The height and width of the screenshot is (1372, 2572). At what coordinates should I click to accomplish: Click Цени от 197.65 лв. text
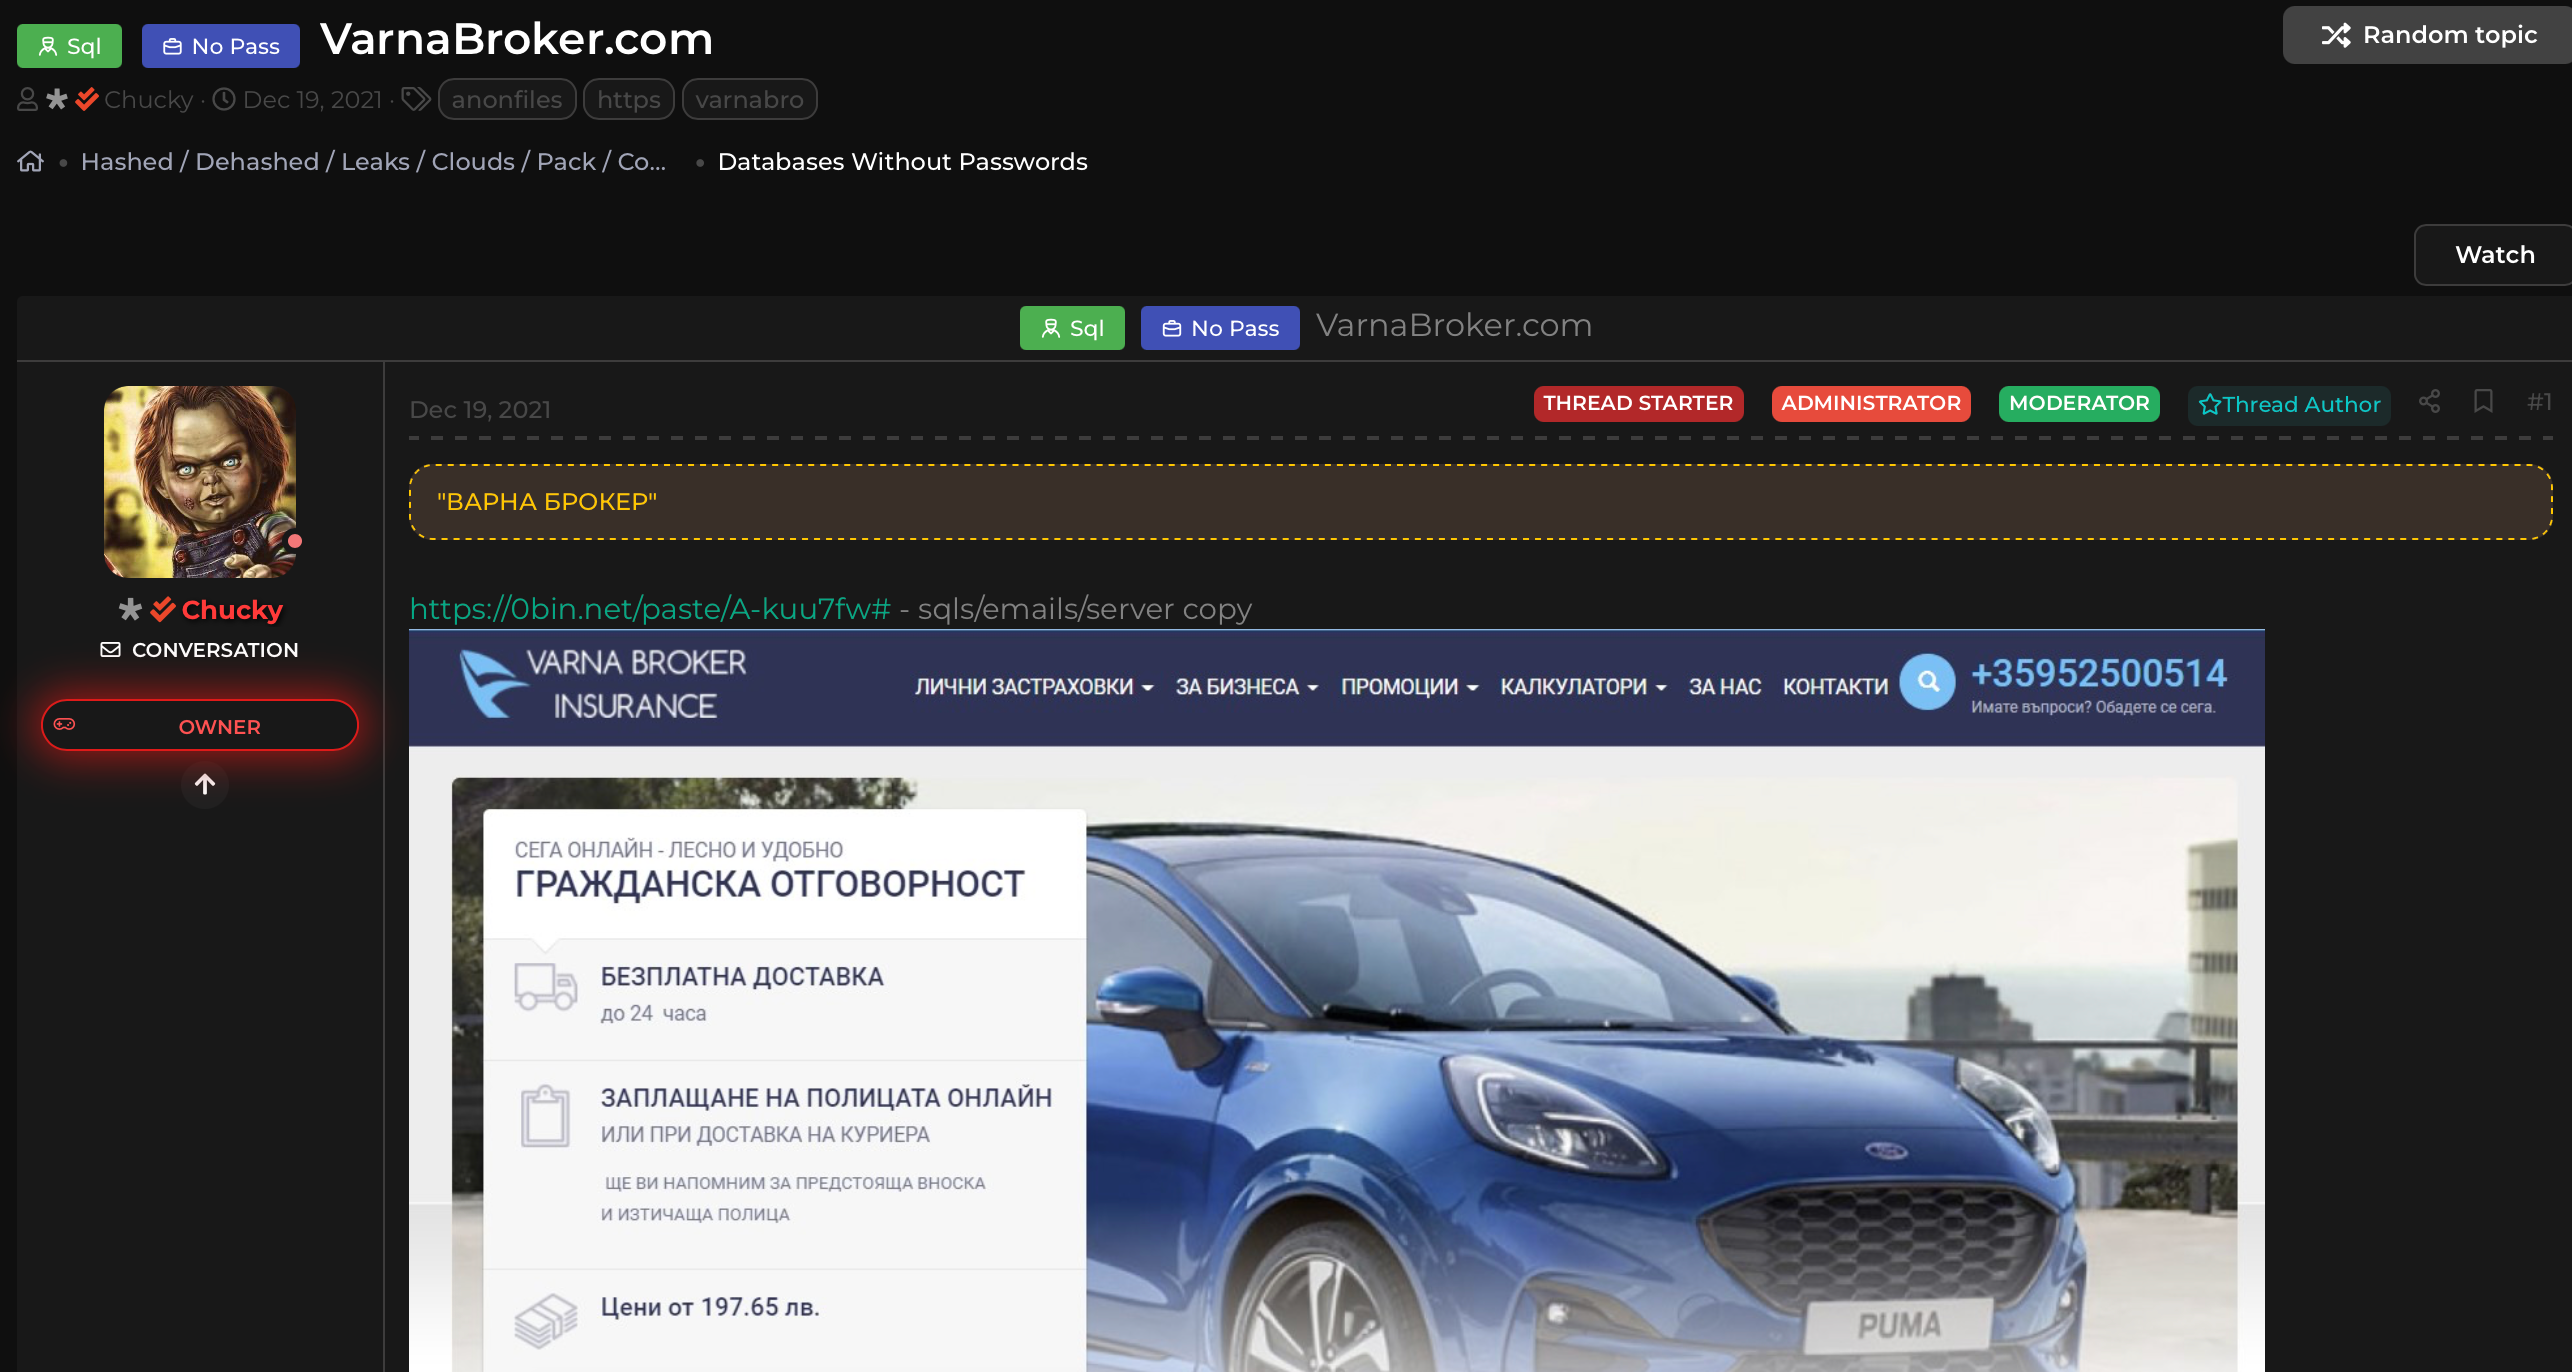(x=710, y=1308)
